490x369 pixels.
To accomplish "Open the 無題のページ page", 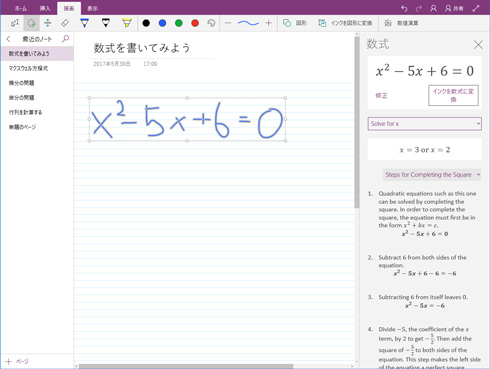I will coord(37,127).
